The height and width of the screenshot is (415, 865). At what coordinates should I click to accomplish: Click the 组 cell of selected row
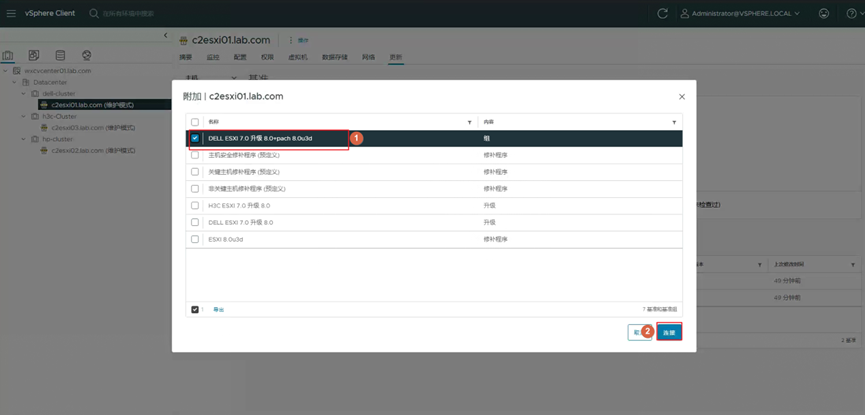click(486, 139)
